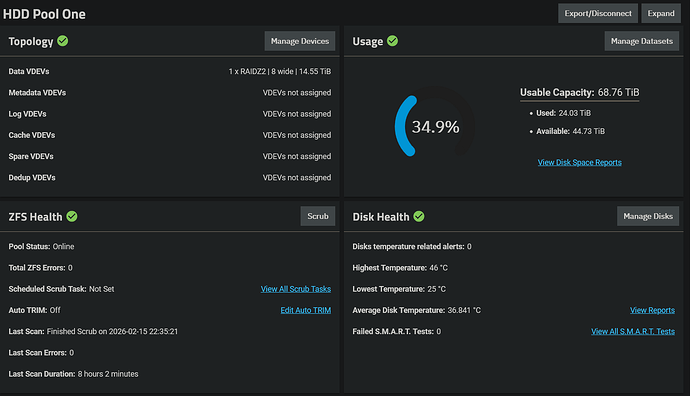Click the 'Last Scan Errors: 0' row
The image size is (690, 396).
click(41, 352)
